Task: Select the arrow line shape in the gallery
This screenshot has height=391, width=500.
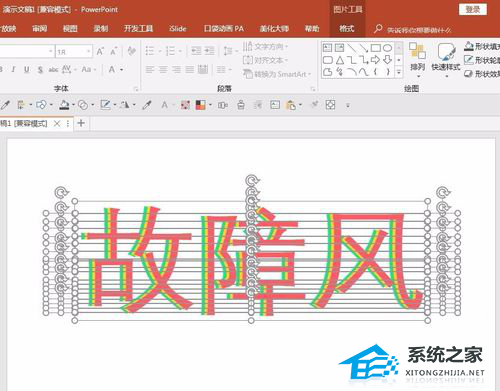Action: click(x=363, y=48)
